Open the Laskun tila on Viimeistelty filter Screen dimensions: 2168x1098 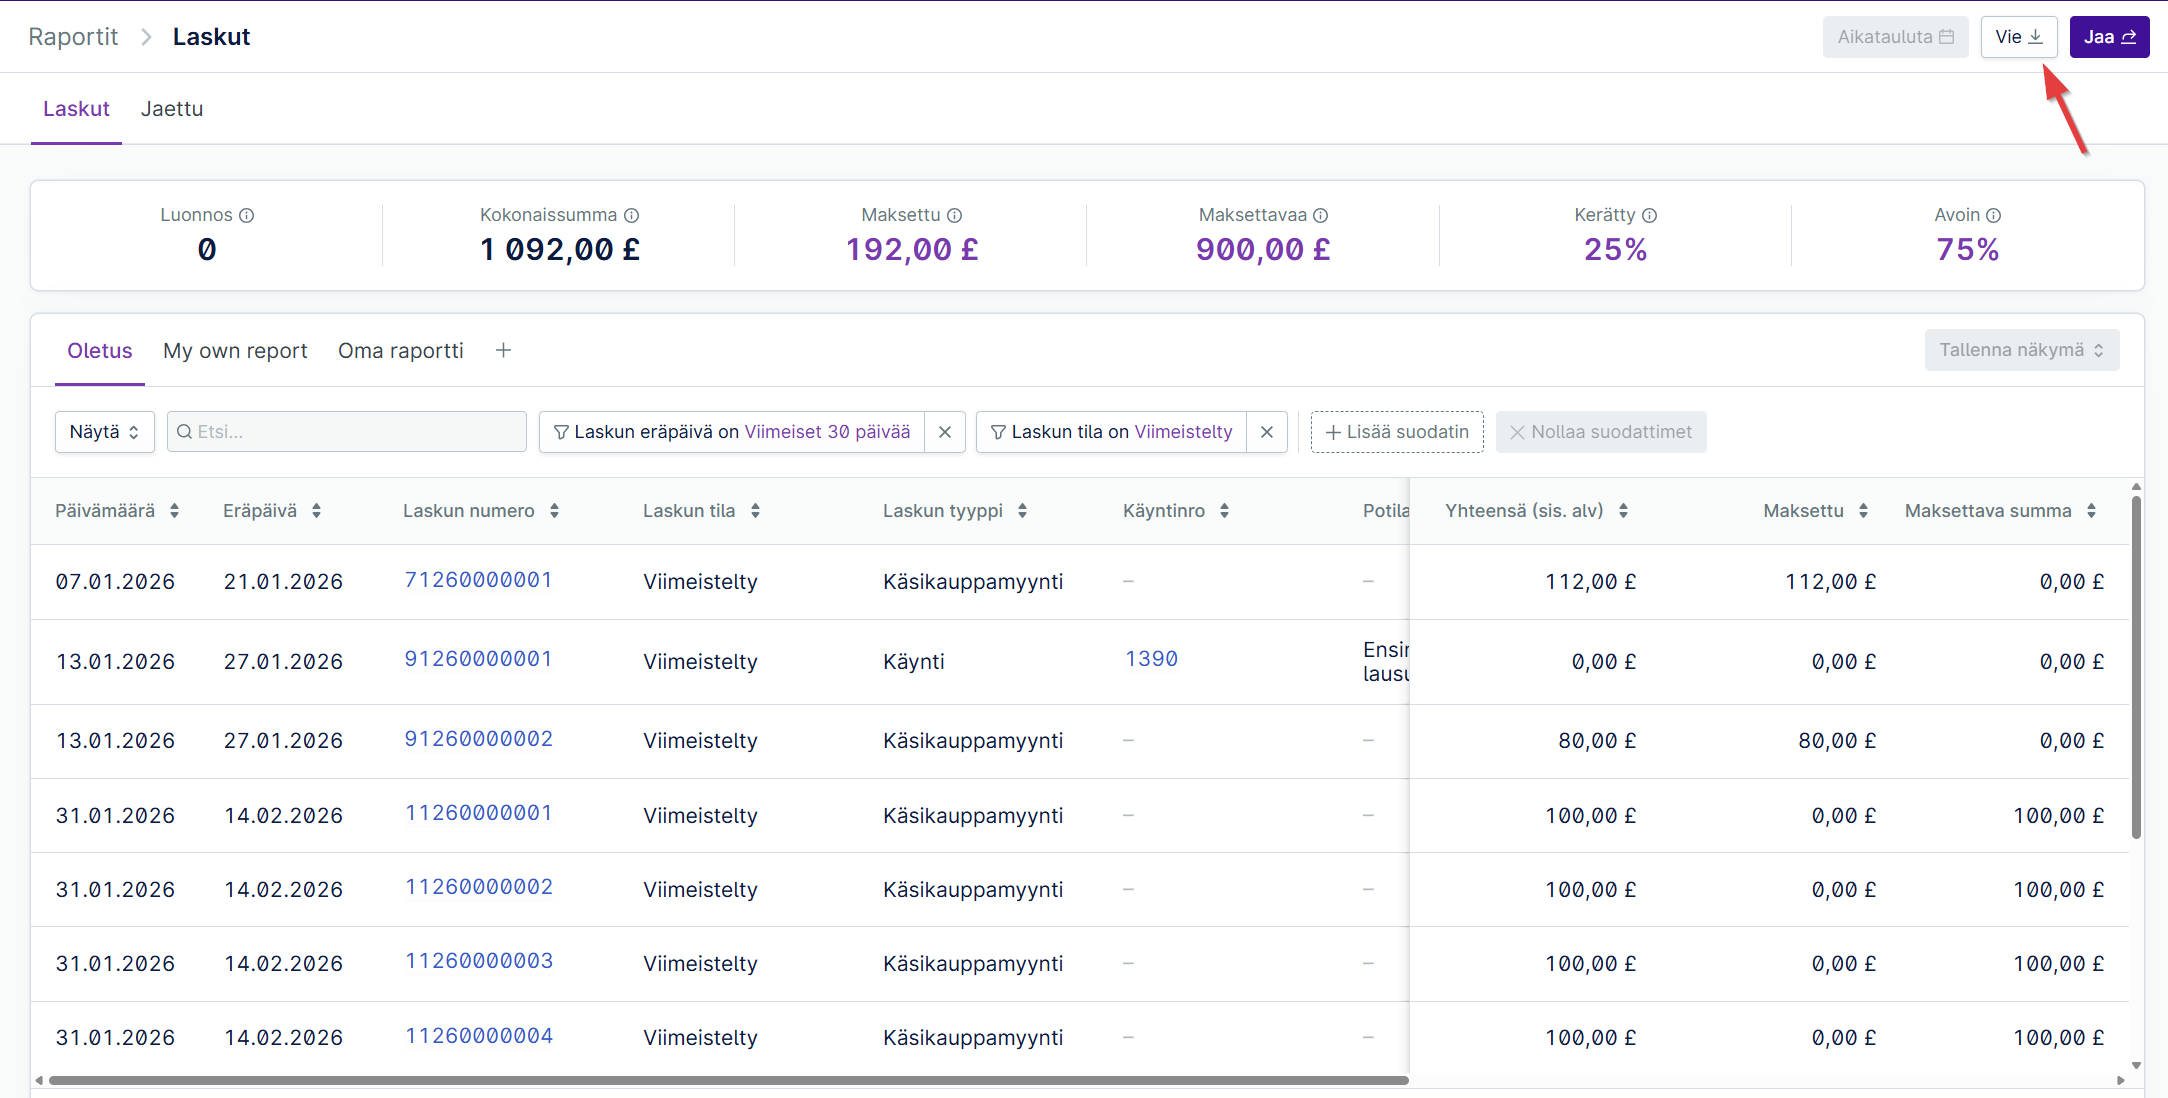coord(1111,432)
